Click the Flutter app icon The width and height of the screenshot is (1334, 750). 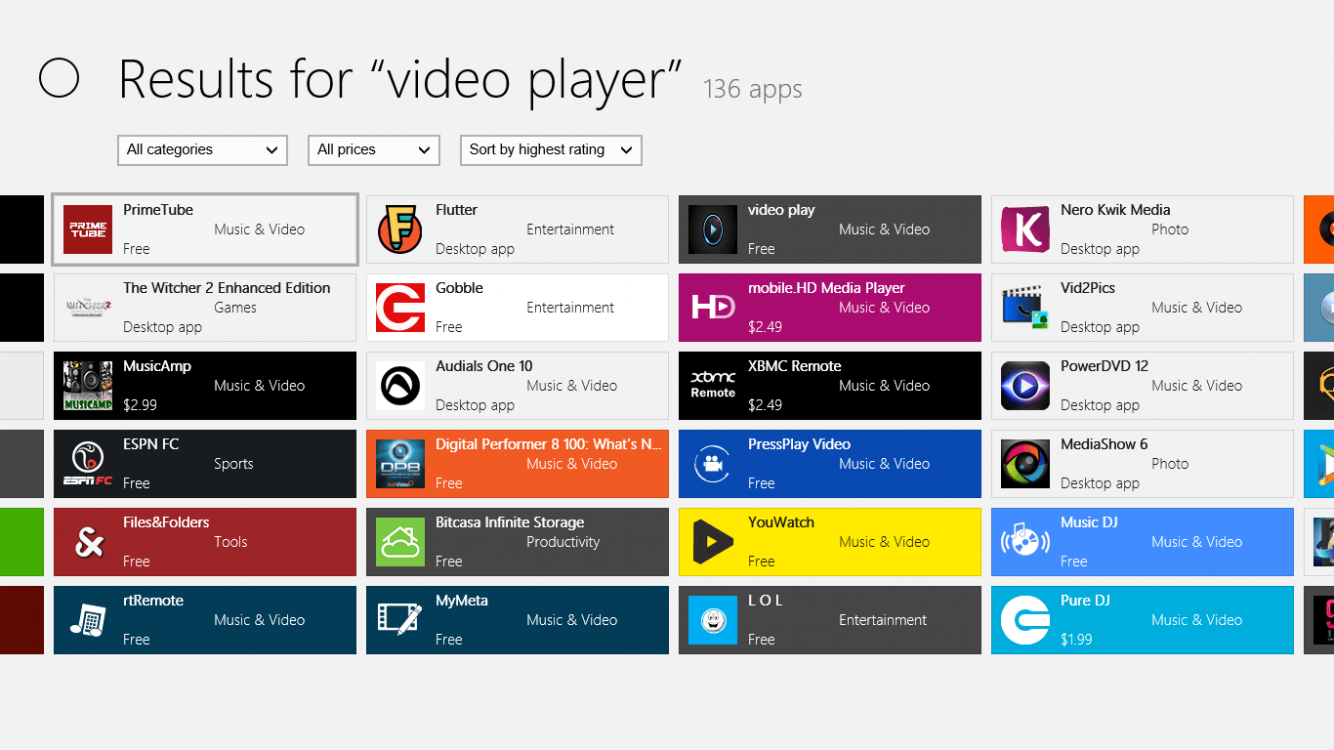[400, 230]
